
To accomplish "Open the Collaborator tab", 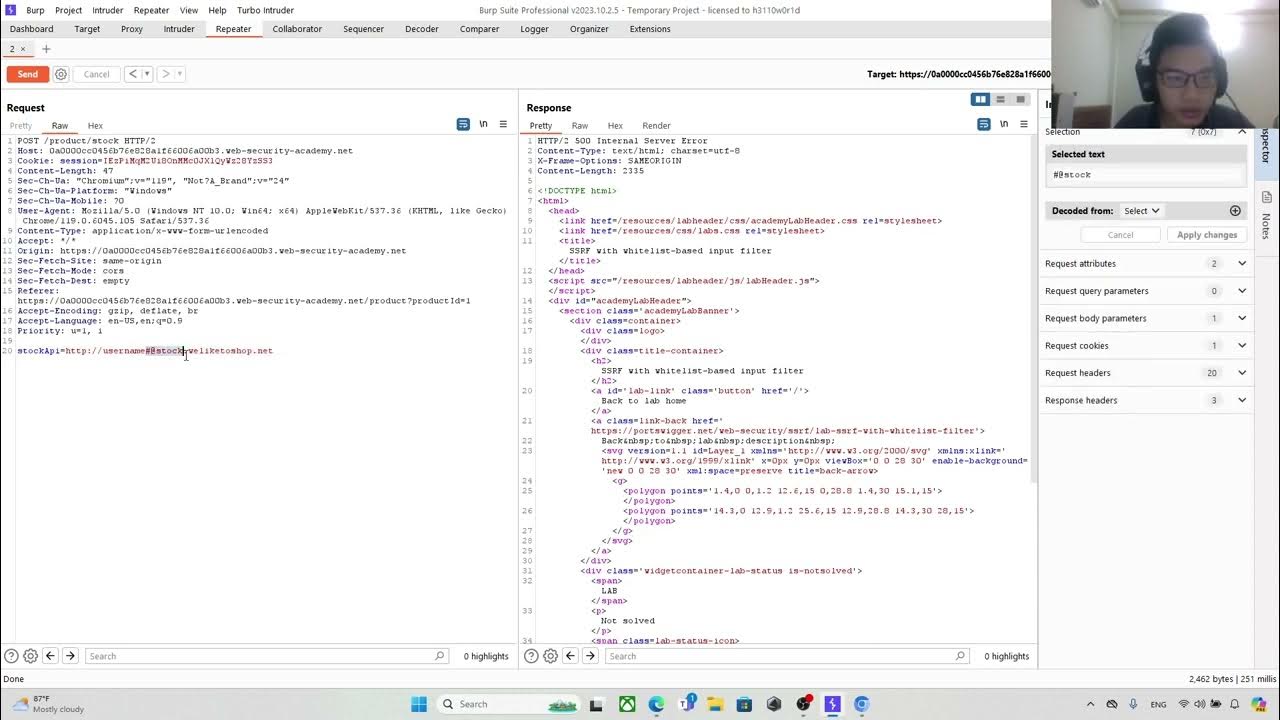I will coord(297,29).
